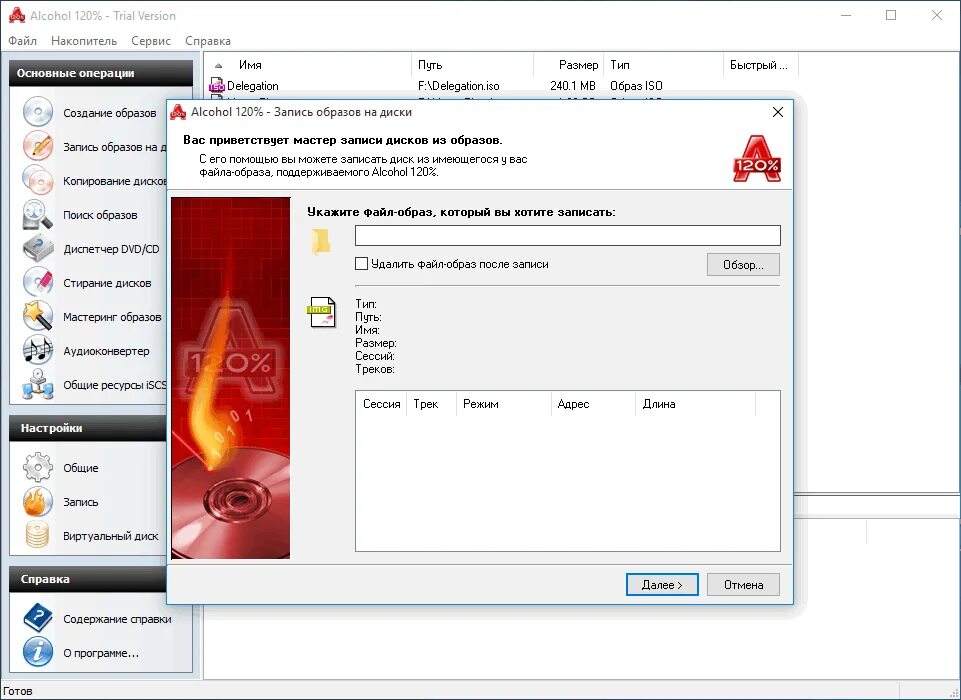The height and width of the screenshot is (700, 961).
Task: Click the Общие settings gear icon
Action: point(38,468)
